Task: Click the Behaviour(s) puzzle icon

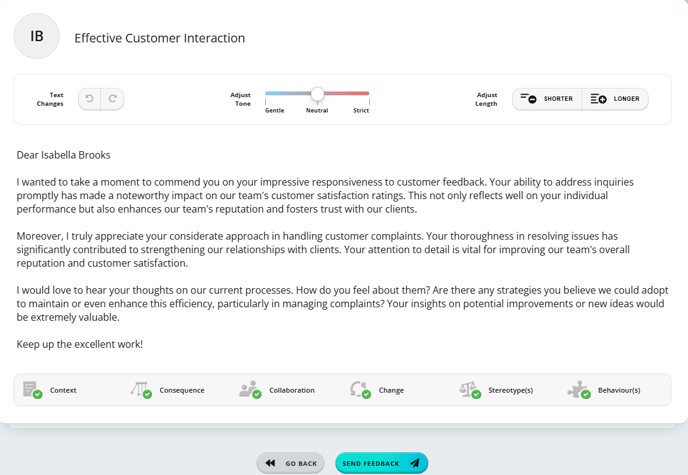Action: pos(579,389)
